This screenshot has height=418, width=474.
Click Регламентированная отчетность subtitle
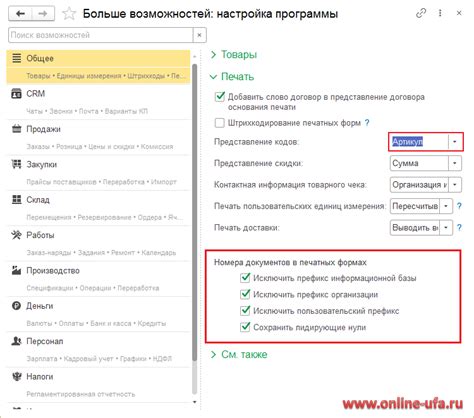(81, 394)
